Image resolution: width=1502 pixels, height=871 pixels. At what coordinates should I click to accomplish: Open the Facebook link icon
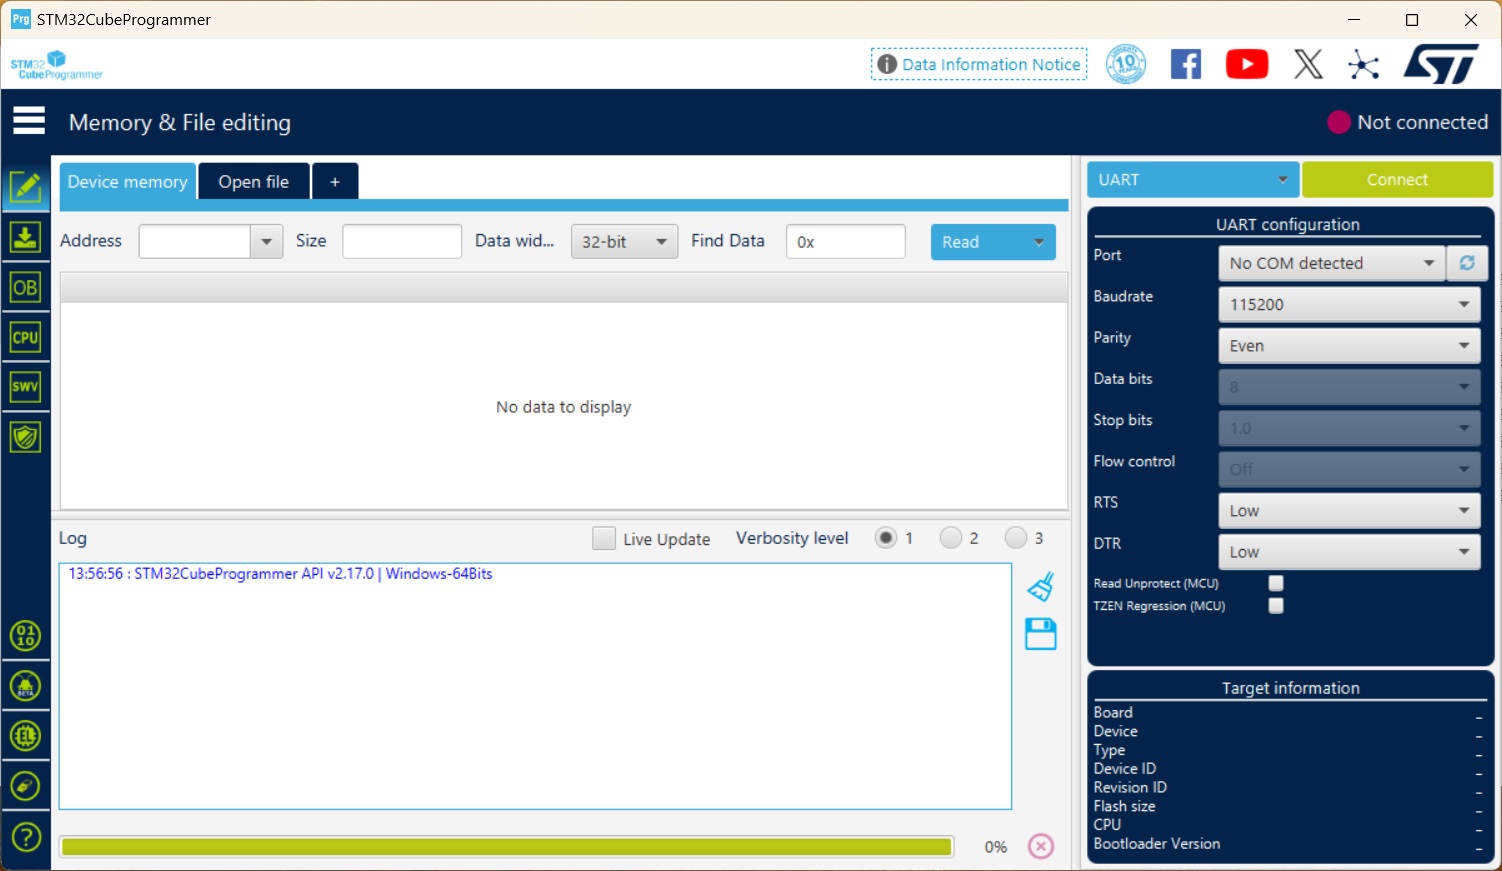(x=1186, y=64)
